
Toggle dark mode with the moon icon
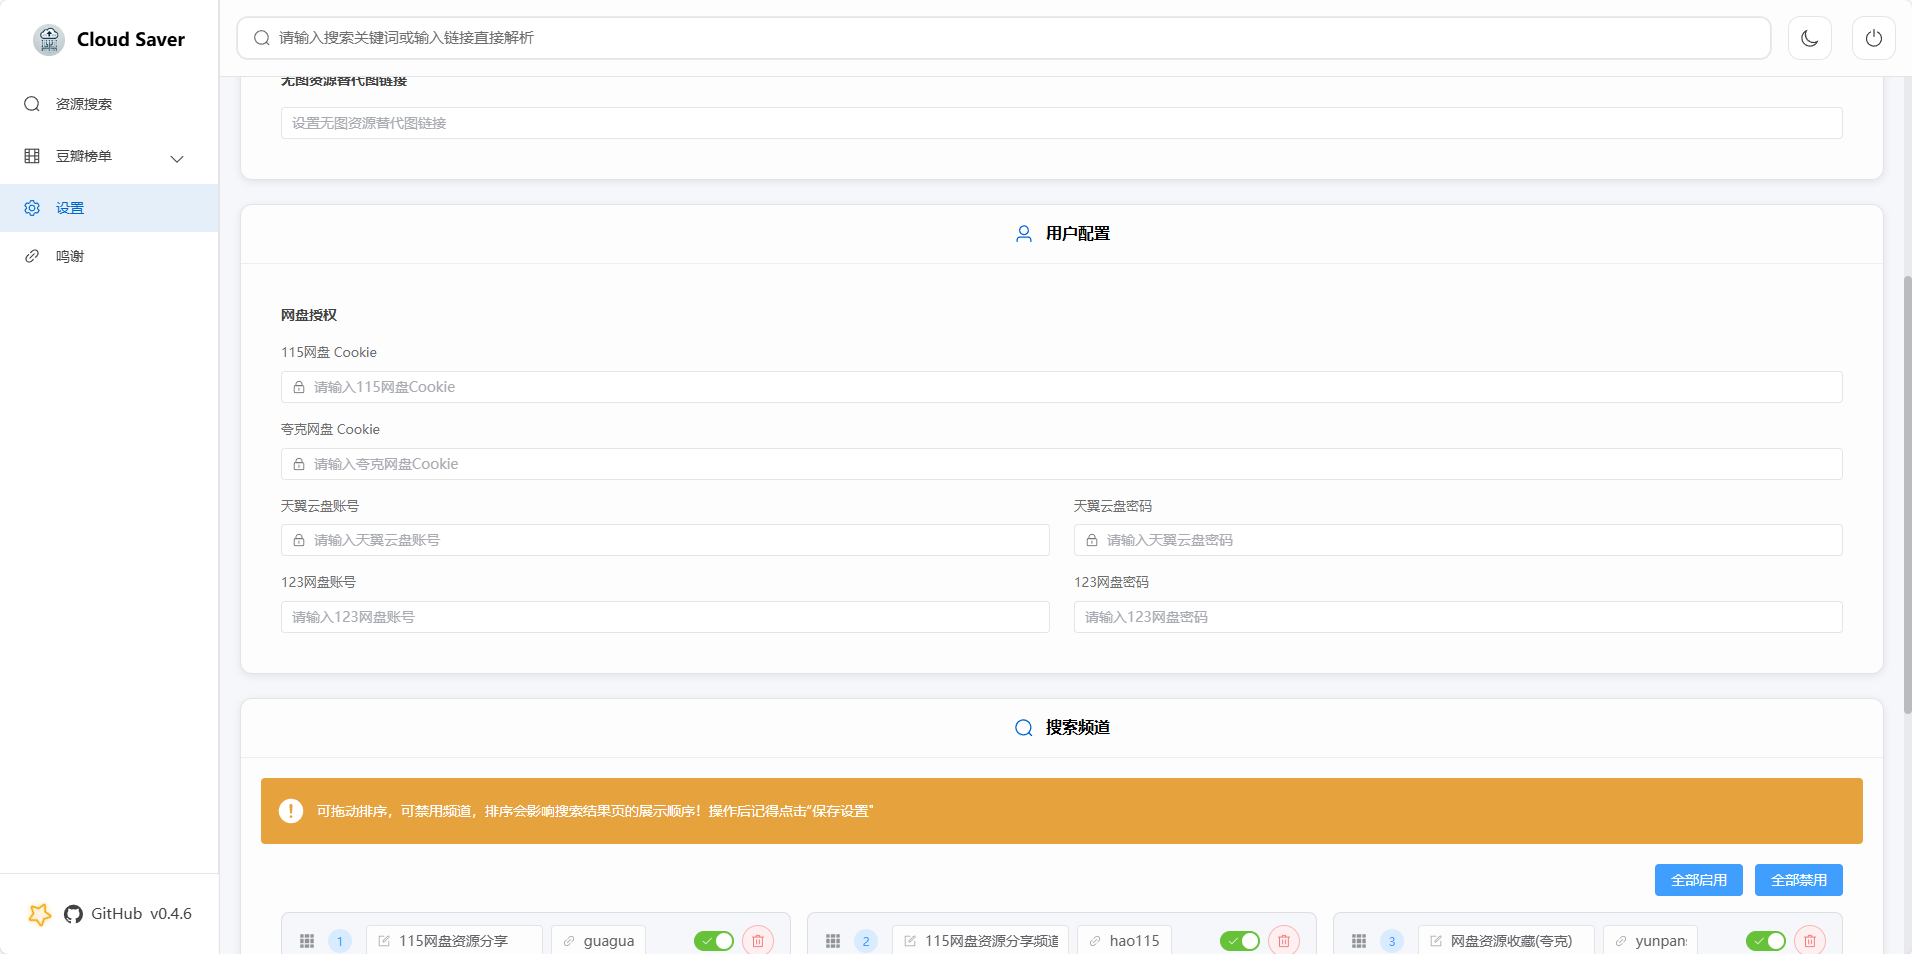1810,38
